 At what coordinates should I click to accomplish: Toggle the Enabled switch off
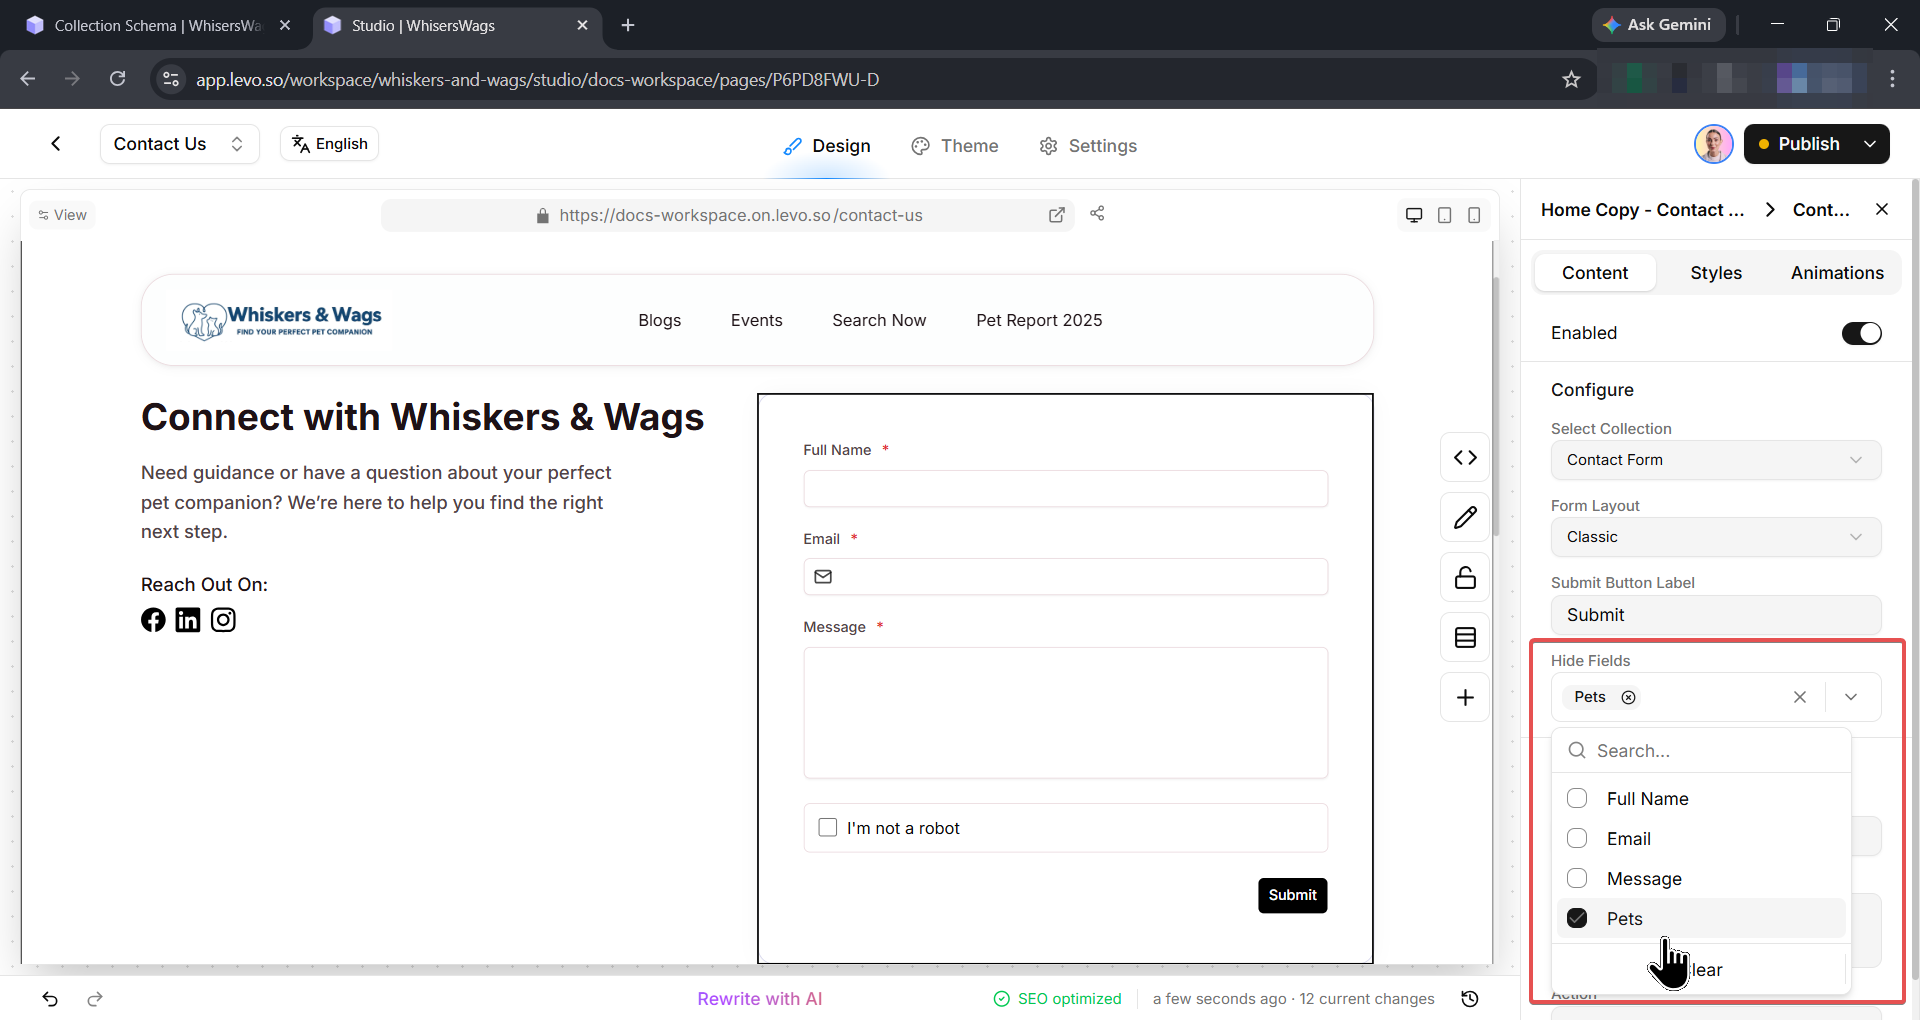(1861, 333)
